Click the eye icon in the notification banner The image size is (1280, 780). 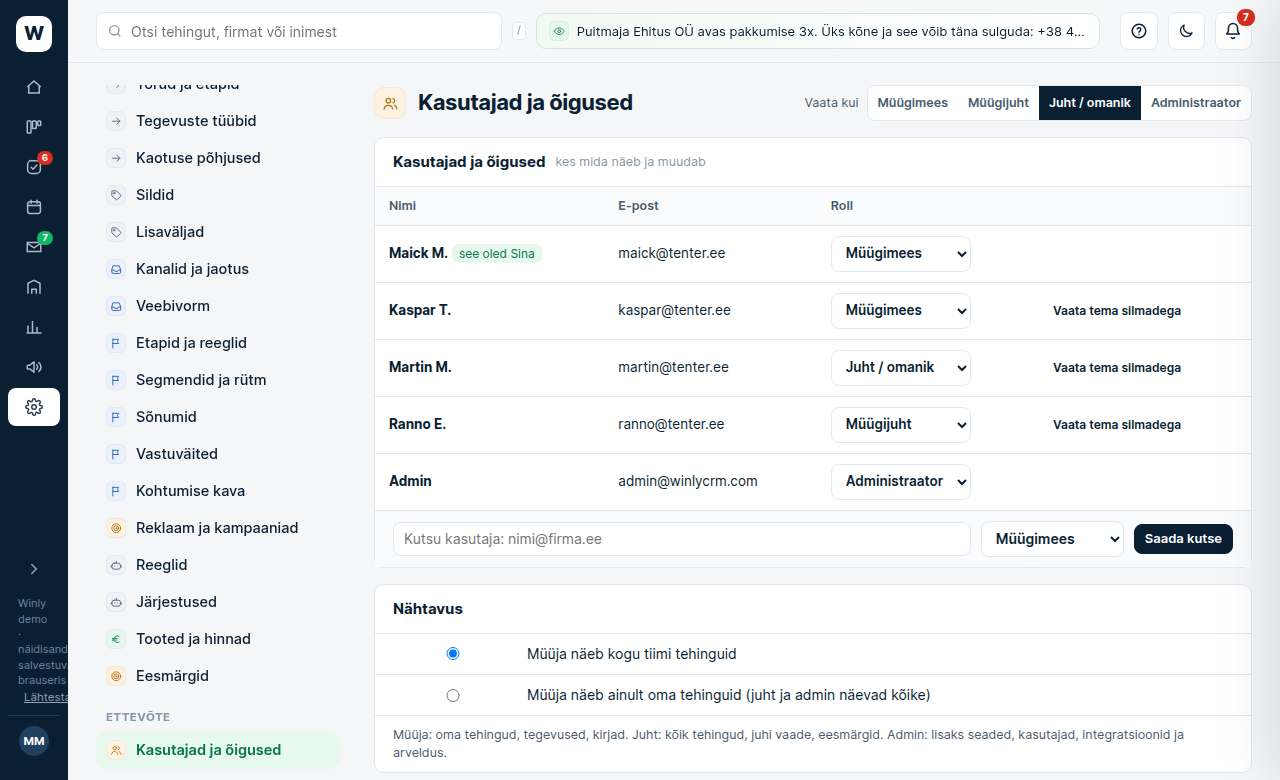tap(559, 31)
